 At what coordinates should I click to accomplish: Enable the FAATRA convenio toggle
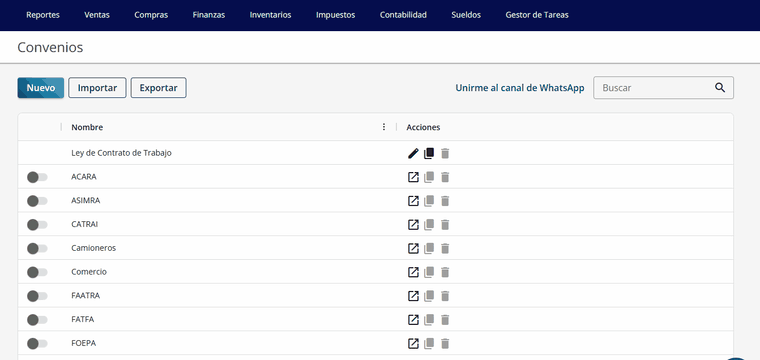pos(37,296)
